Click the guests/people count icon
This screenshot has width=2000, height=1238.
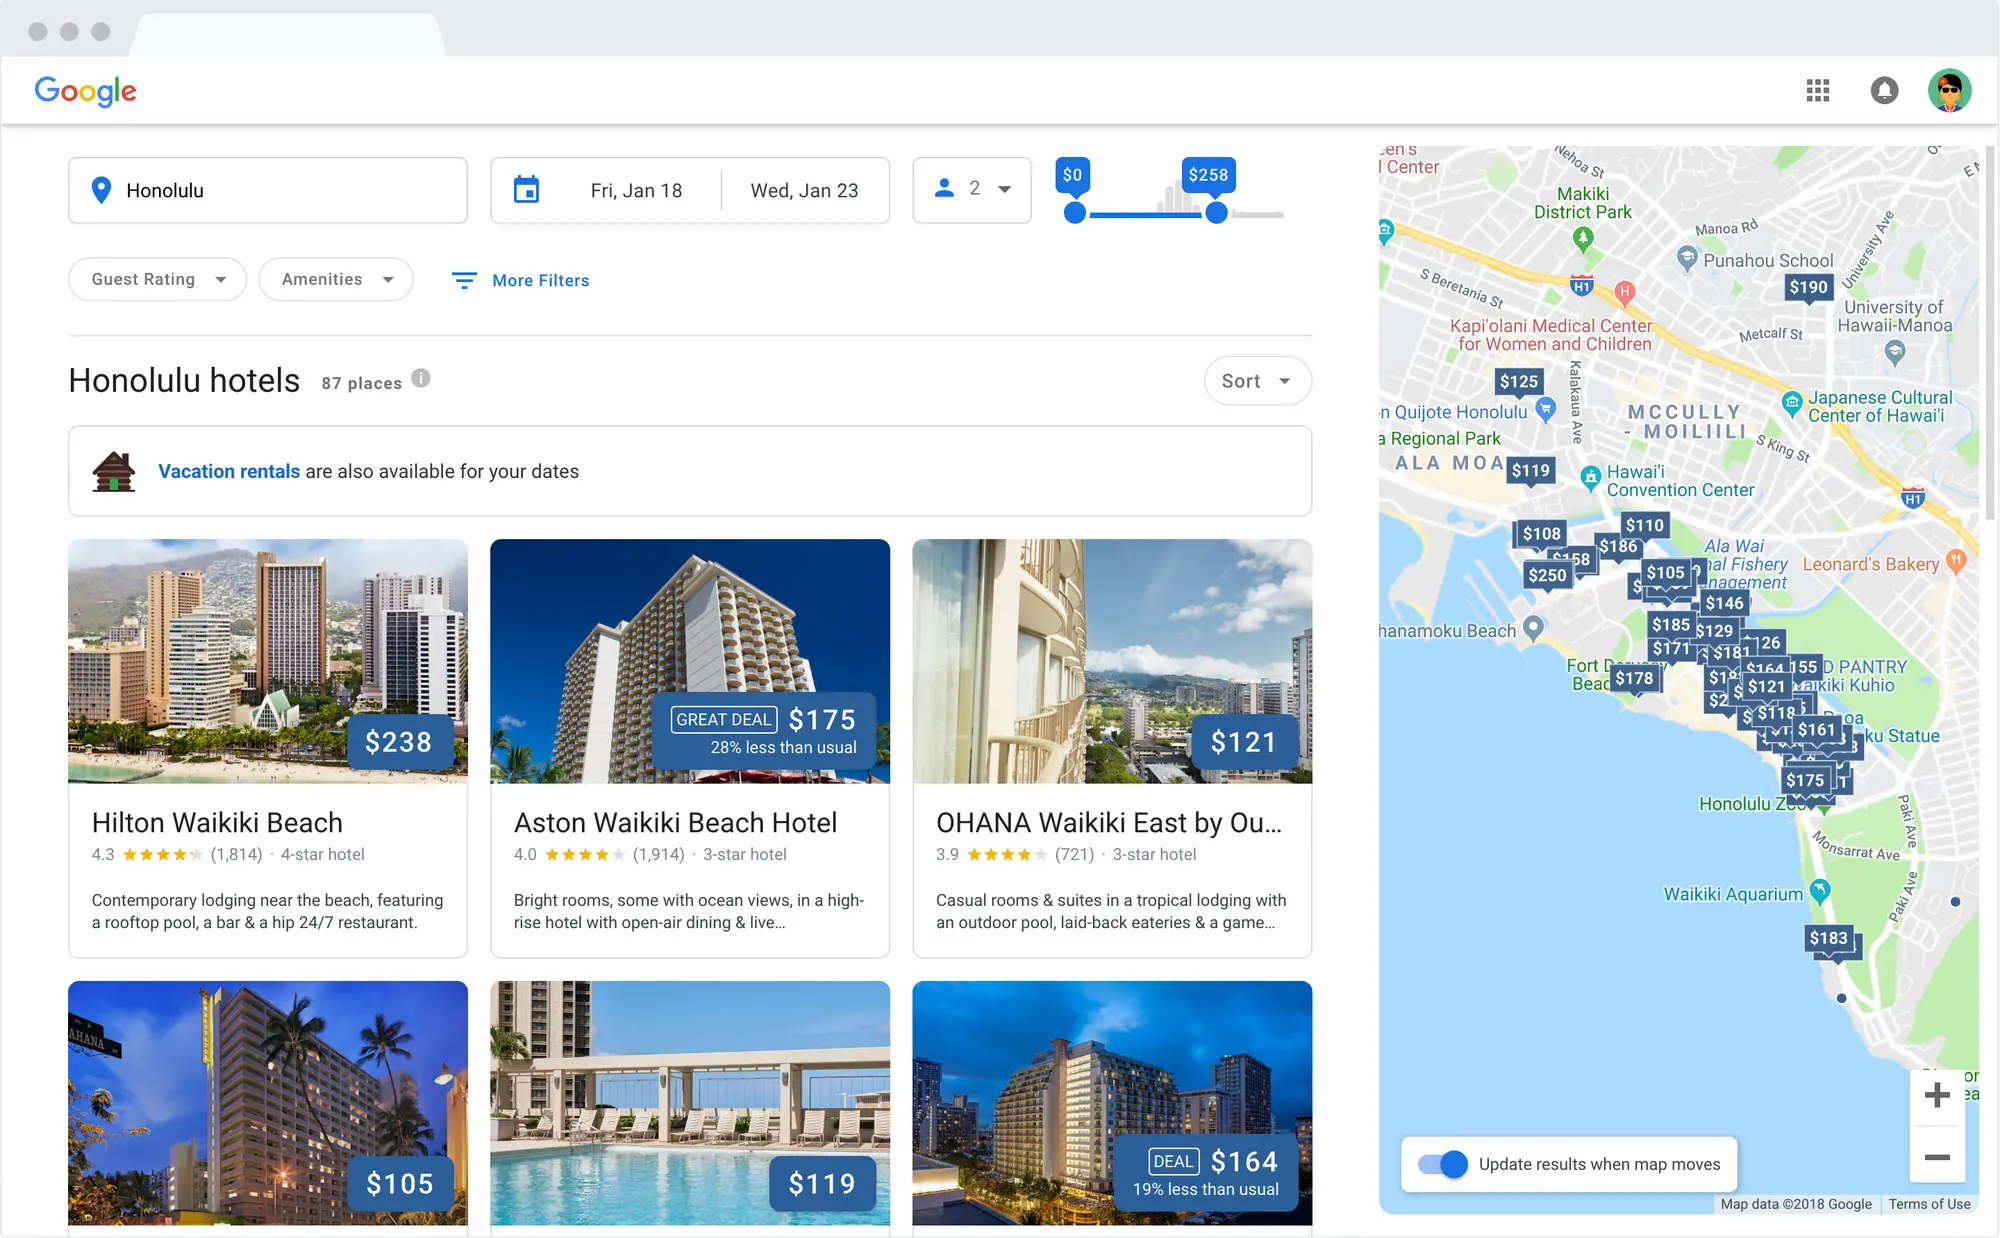pos(943,188)
